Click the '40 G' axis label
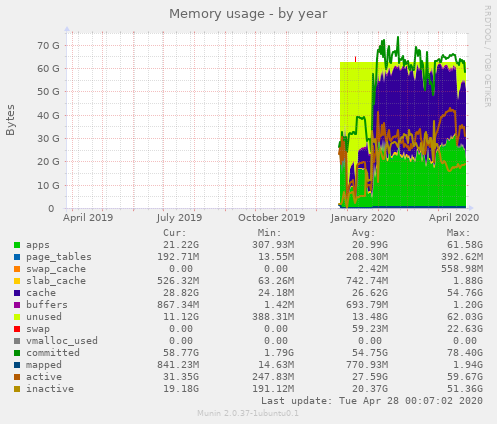The image size is (497, 424). [x=48, y=116]
